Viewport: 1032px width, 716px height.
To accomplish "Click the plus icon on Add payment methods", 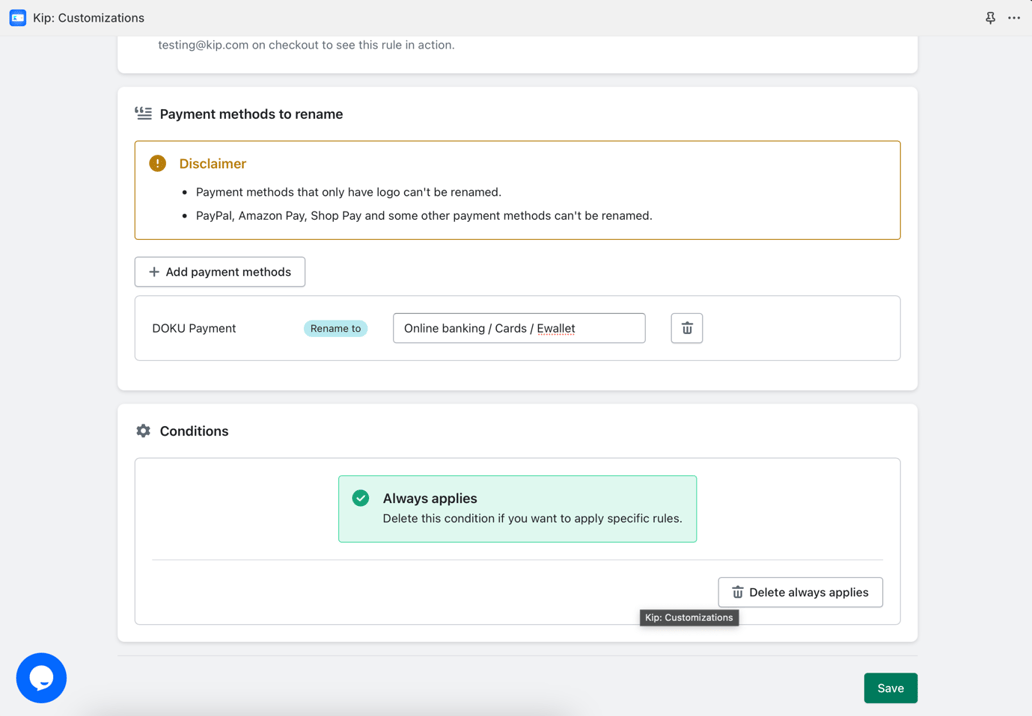I will 154,271.
